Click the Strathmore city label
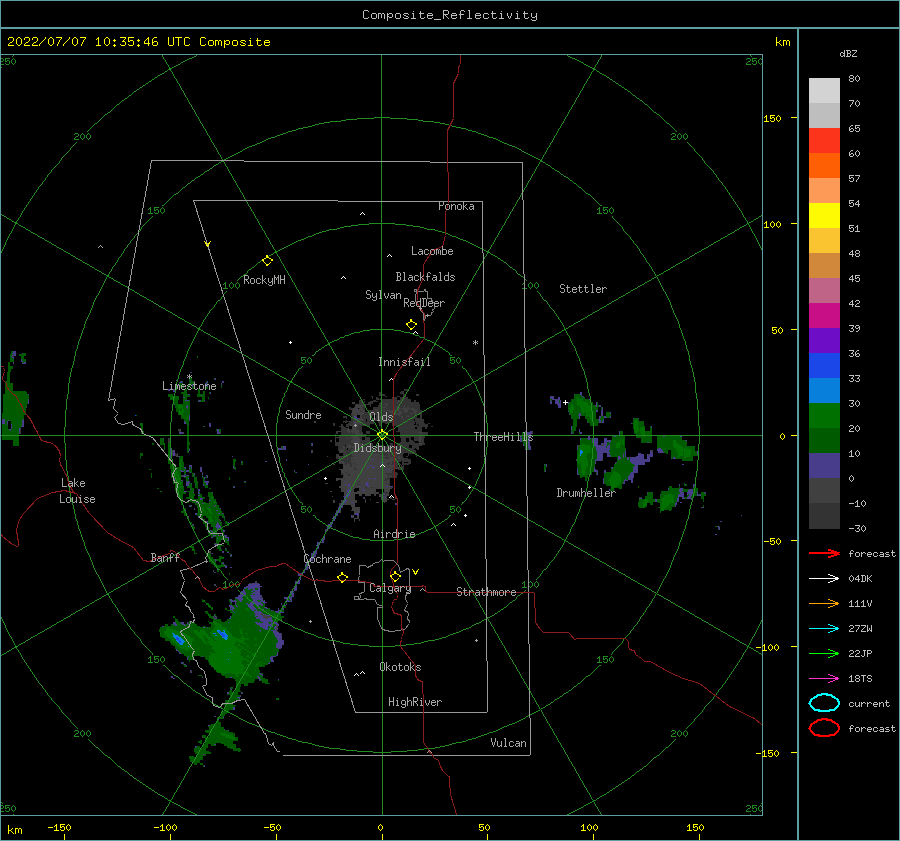 click(486, 592)
